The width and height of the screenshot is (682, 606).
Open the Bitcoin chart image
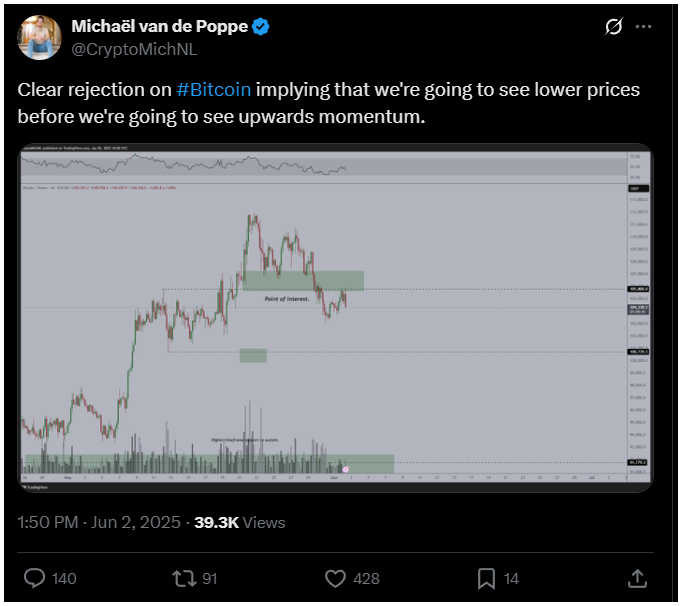pyautogui.click(x=335, y=318)
